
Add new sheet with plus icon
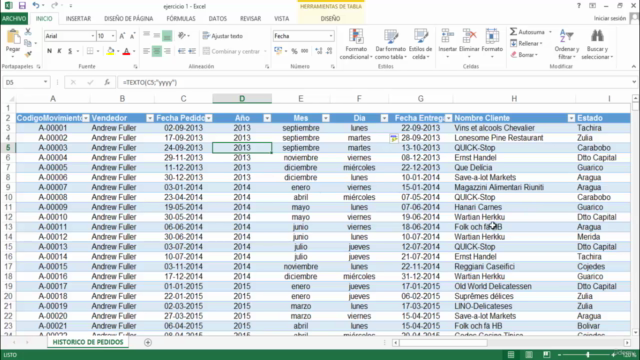coord(148,342)
